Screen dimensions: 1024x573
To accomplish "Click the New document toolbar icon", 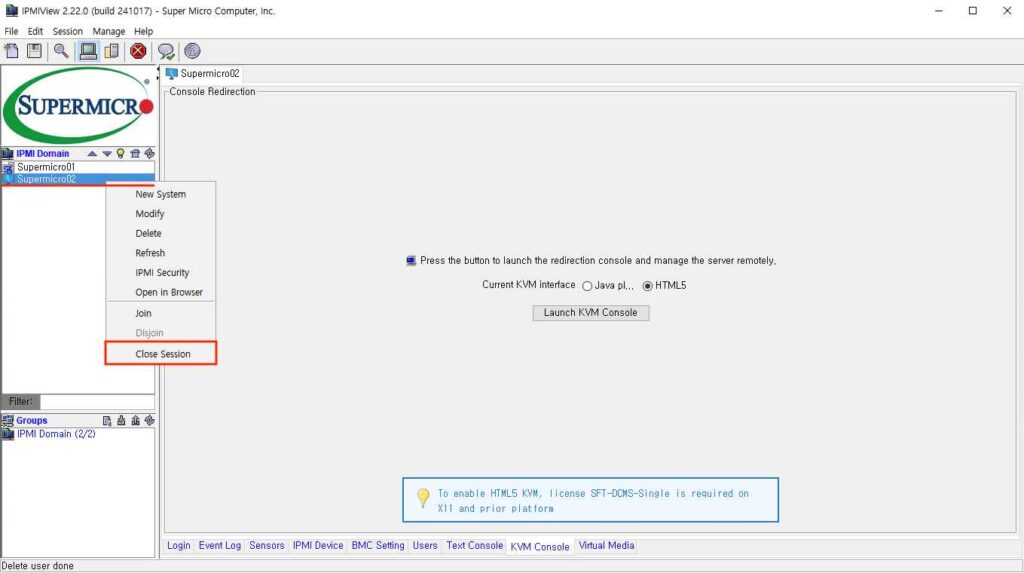I will click(12, 51).
